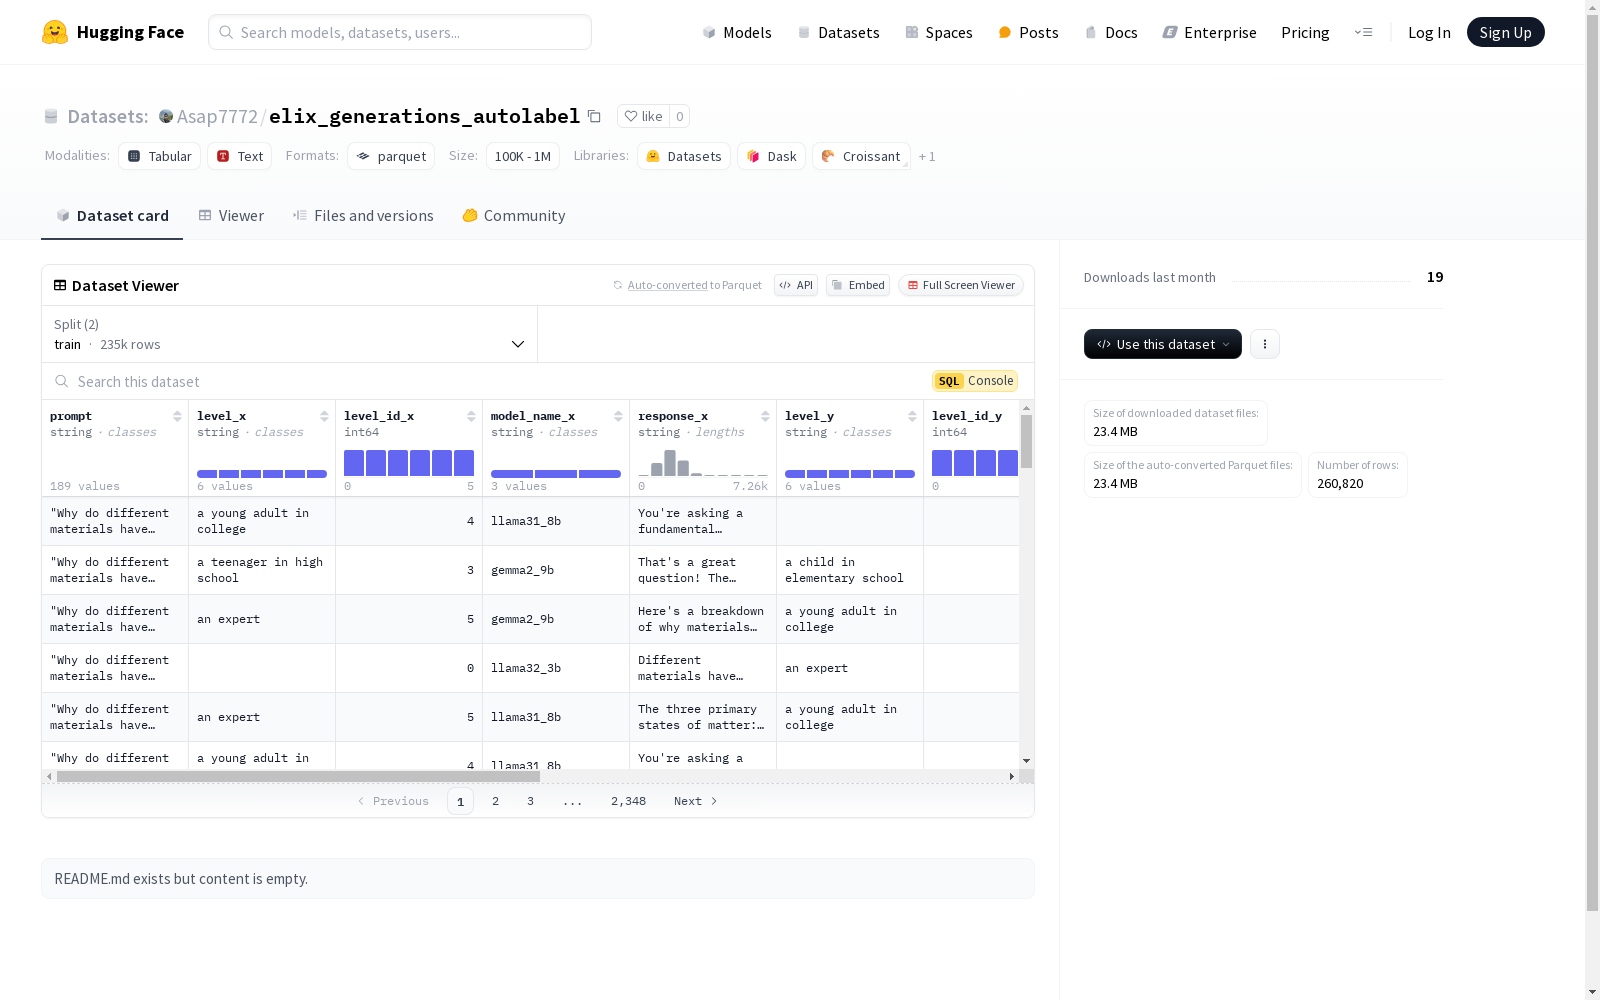Image resolution: width=1600 pixels, height=1000 pixels.
Task: Click the Datasets stack icon beside the title
Action: (x=51, y=116)
